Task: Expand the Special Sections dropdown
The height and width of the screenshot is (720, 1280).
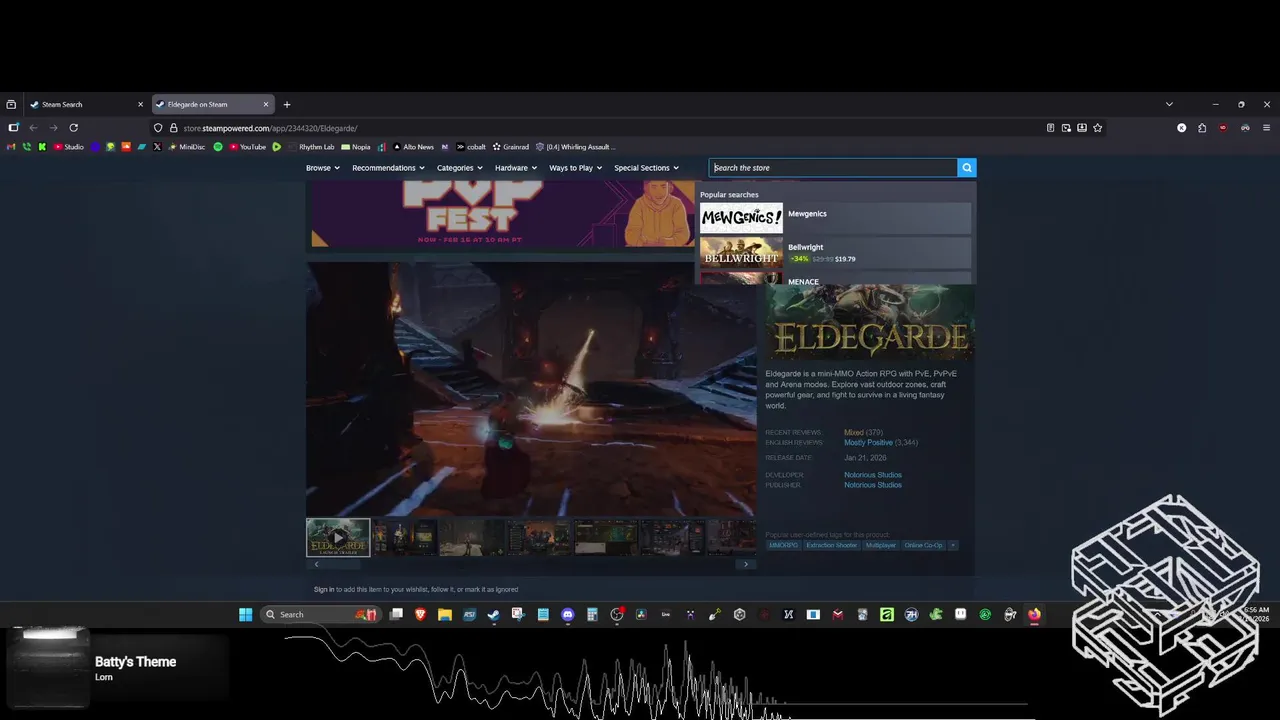Action: coord(646,168)
